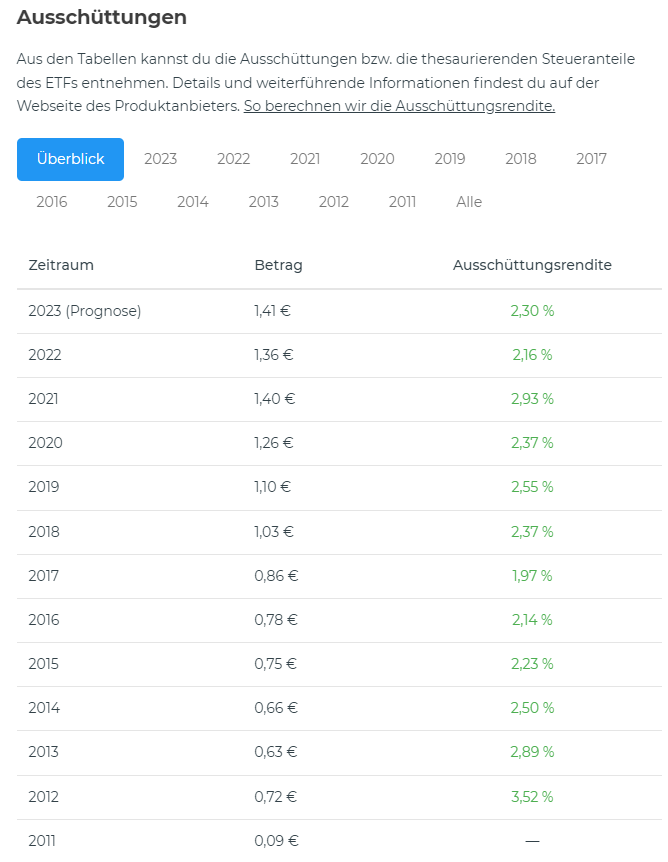Click the Ausschüttungsrendite column header
Image resolution: width=668 pixels, height=862 pixels.
pyautogui.click(x=532, y=265)
